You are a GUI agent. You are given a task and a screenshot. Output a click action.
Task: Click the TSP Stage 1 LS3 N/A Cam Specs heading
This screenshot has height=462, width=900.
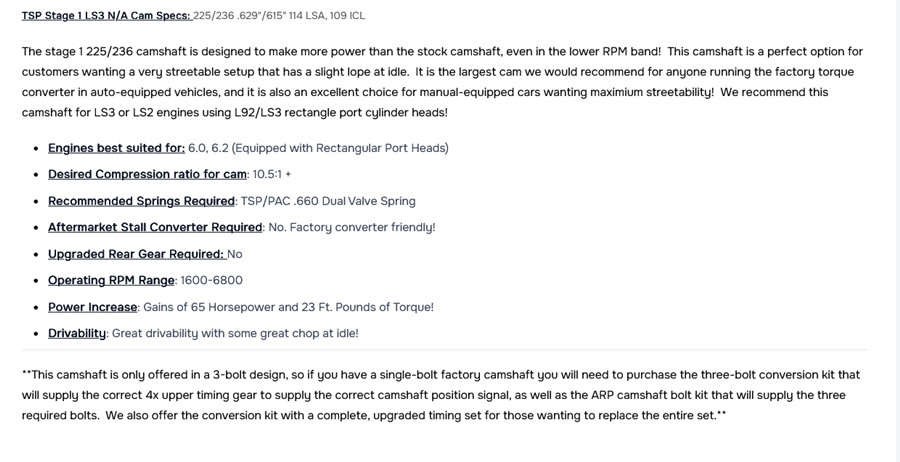pos(106,15)
